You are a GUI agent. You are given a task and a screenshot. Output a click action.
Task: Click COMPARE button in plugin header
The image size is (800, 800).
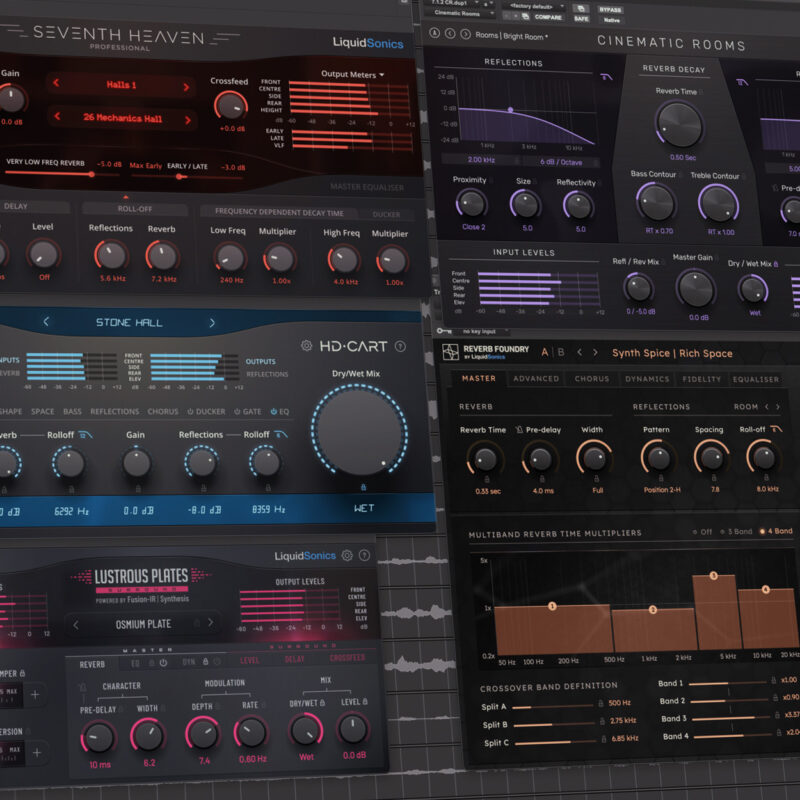click(x=548, y=17)
